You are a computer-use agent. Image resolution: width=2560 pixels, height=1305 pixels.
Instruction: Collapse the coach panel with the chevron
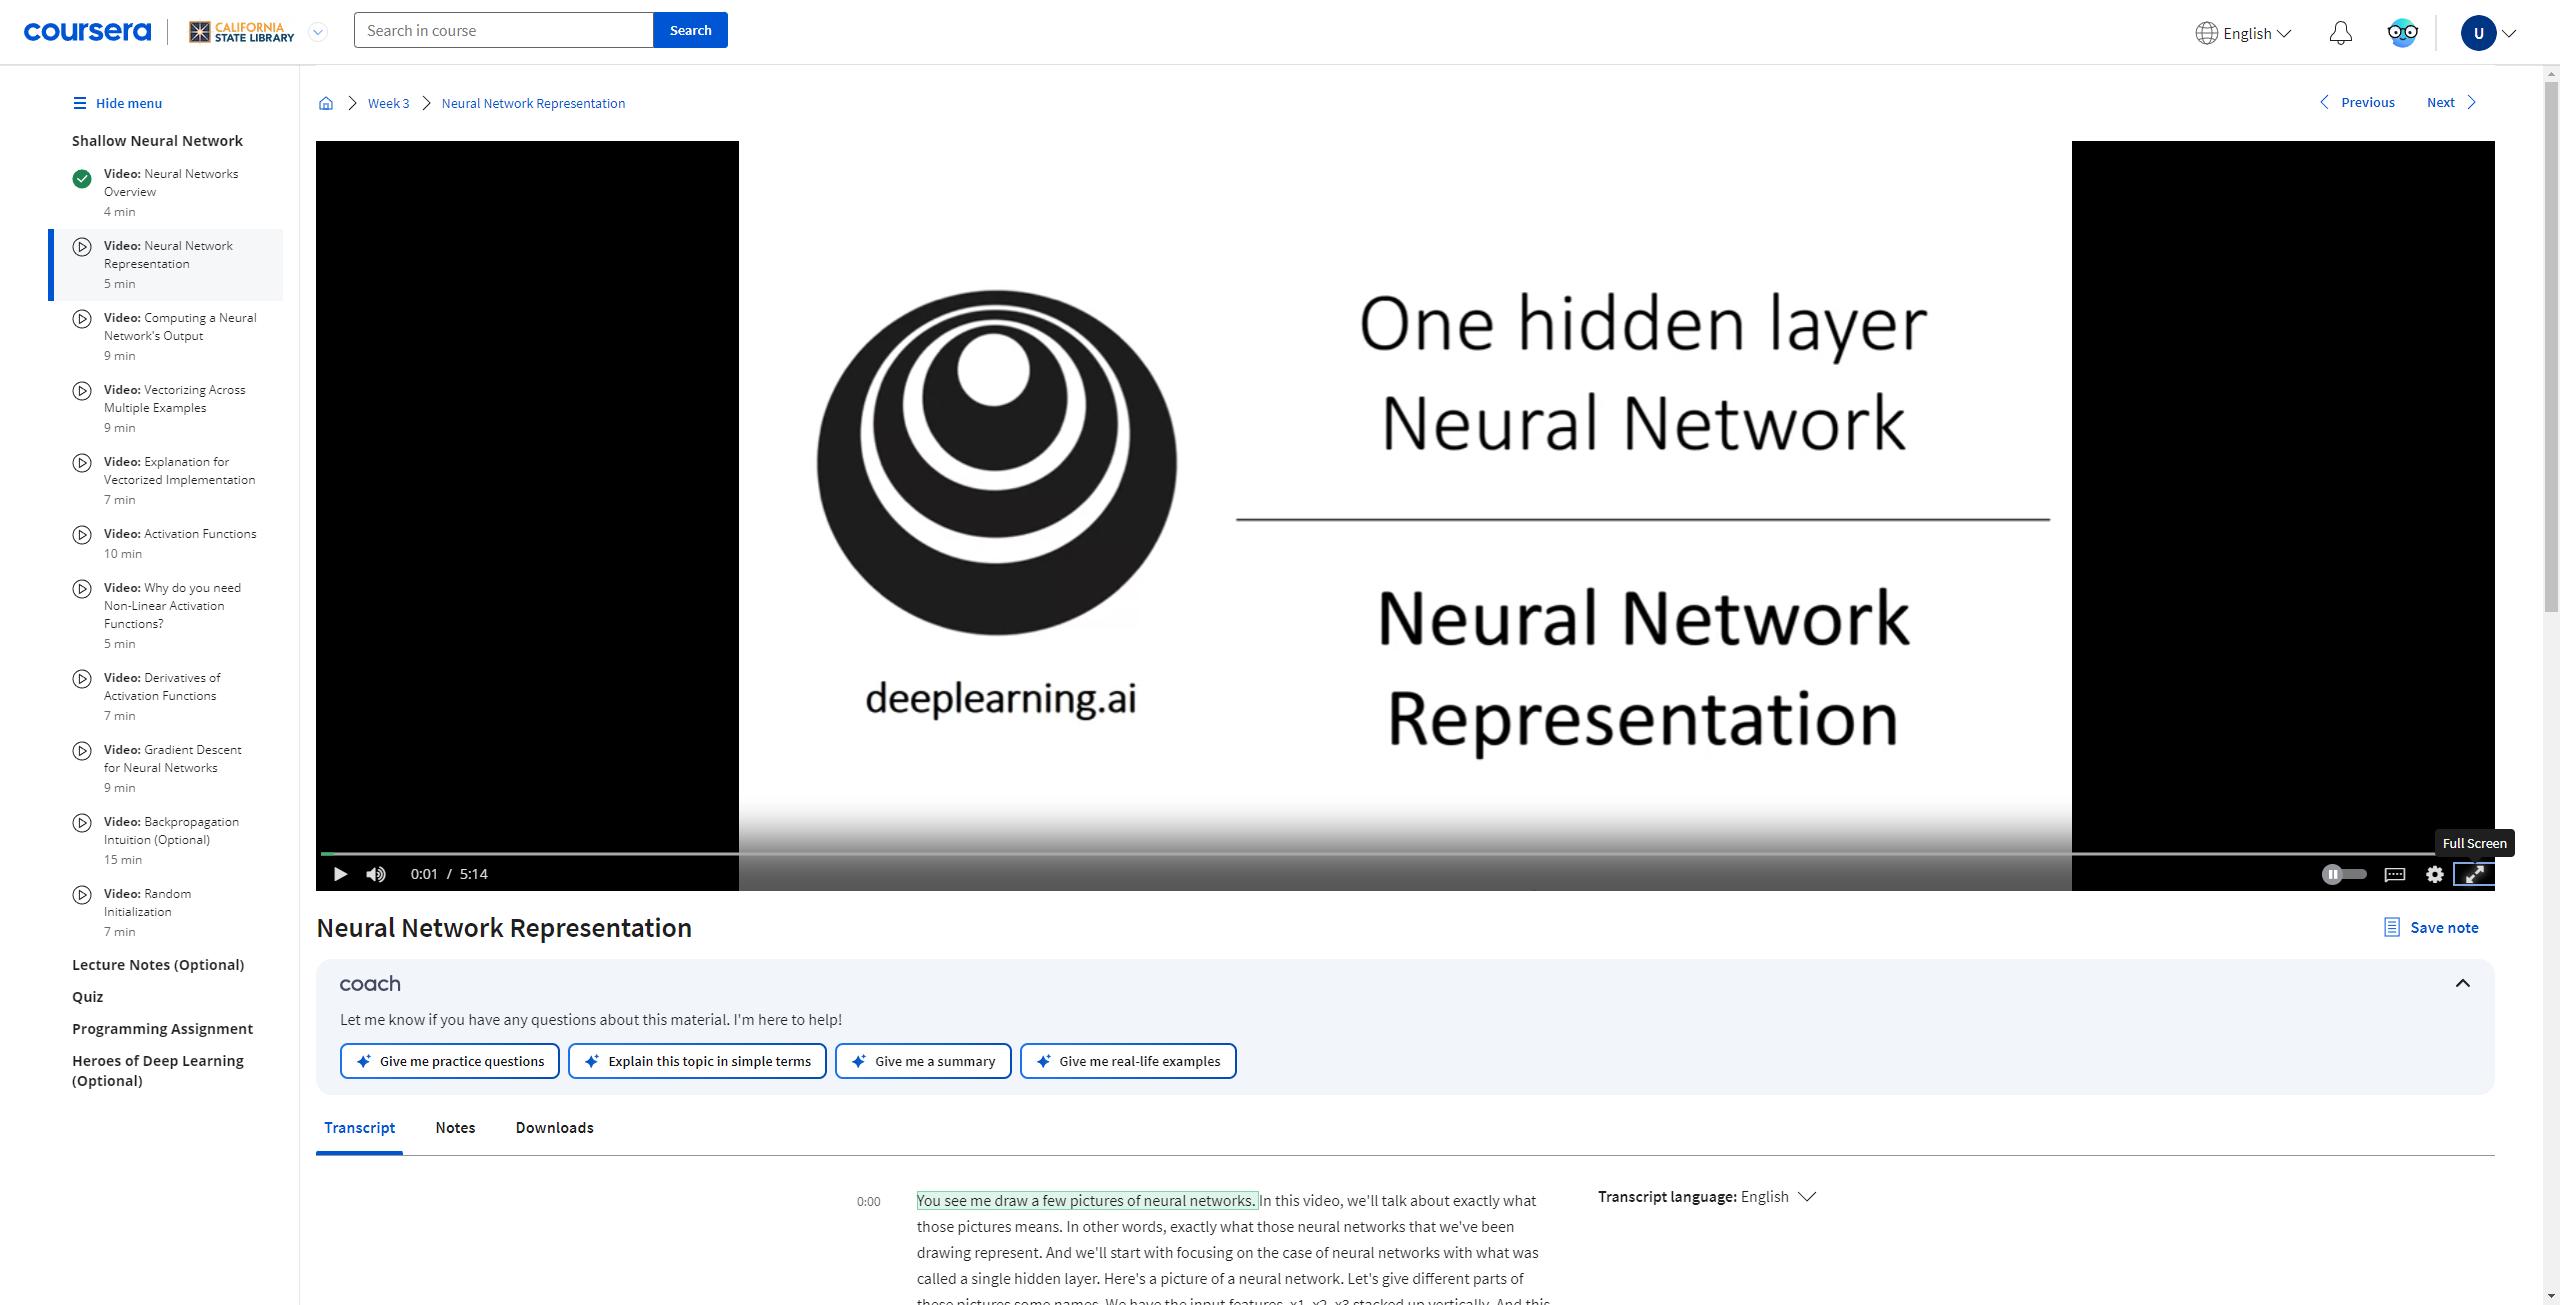click(2464, 983)
